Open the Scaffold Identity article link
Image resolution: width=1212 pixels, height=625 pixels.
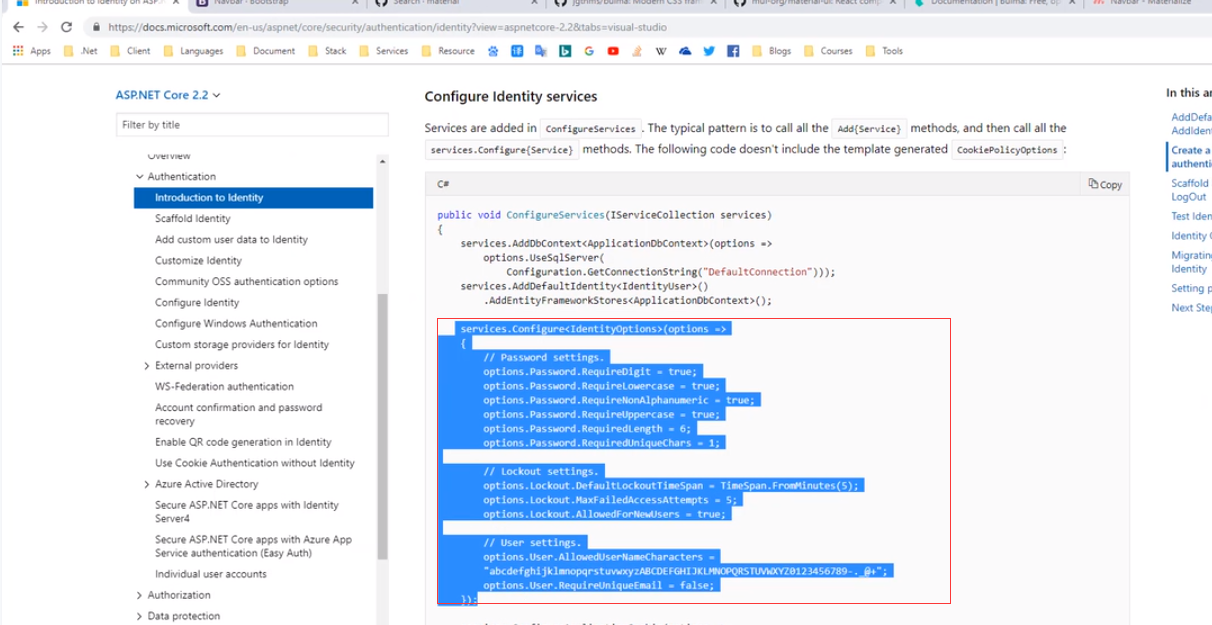click(x=193, y=219)
